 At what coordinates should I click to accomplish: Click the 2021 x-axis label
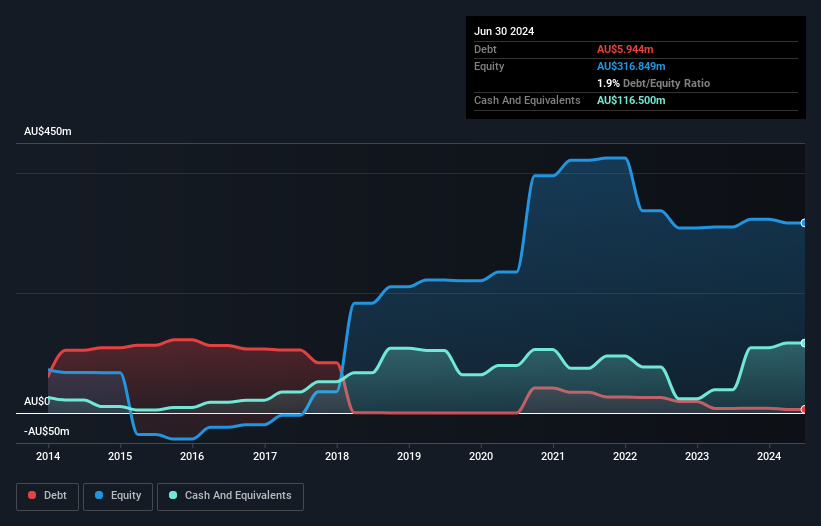553,456
